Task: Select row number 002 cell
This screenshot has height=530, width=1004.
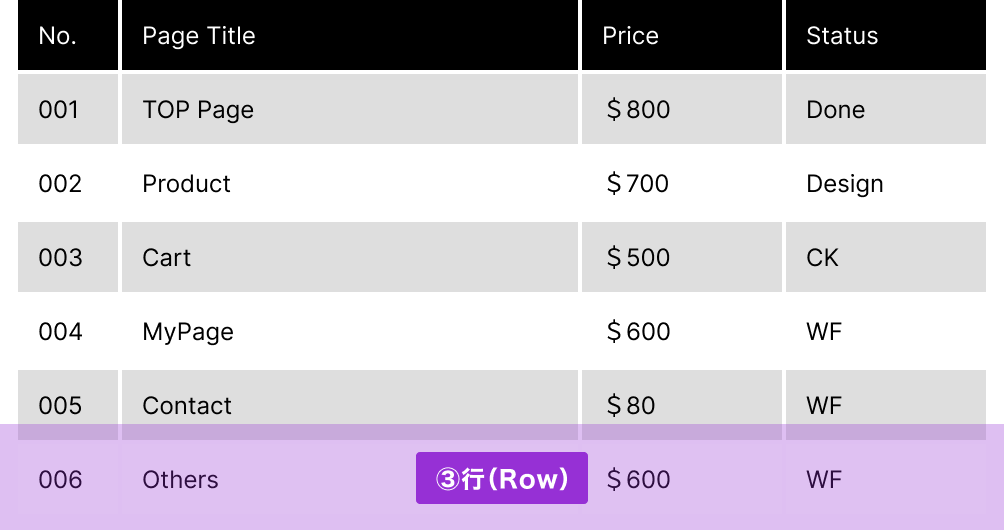Action: [x=60, y=184]
